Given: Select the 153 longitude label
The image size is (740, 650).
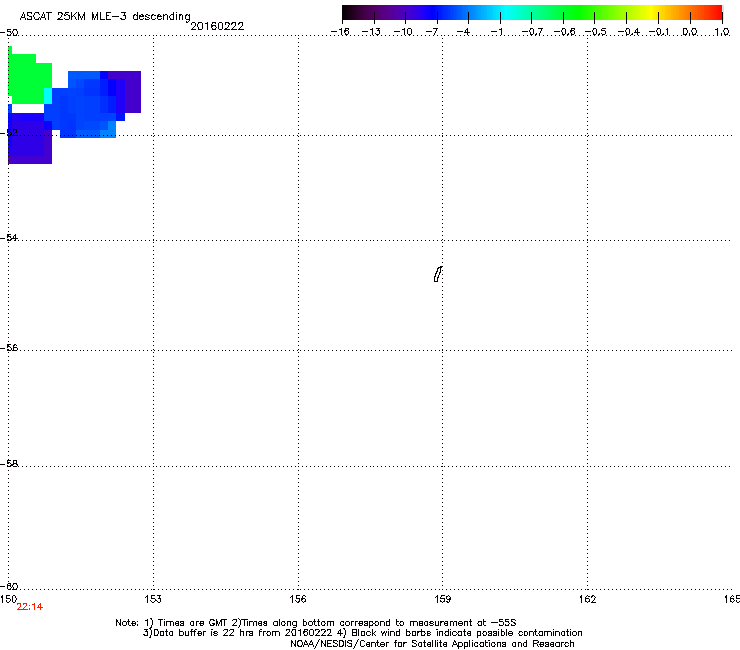Looking at the screenshot, I should 153,599.
